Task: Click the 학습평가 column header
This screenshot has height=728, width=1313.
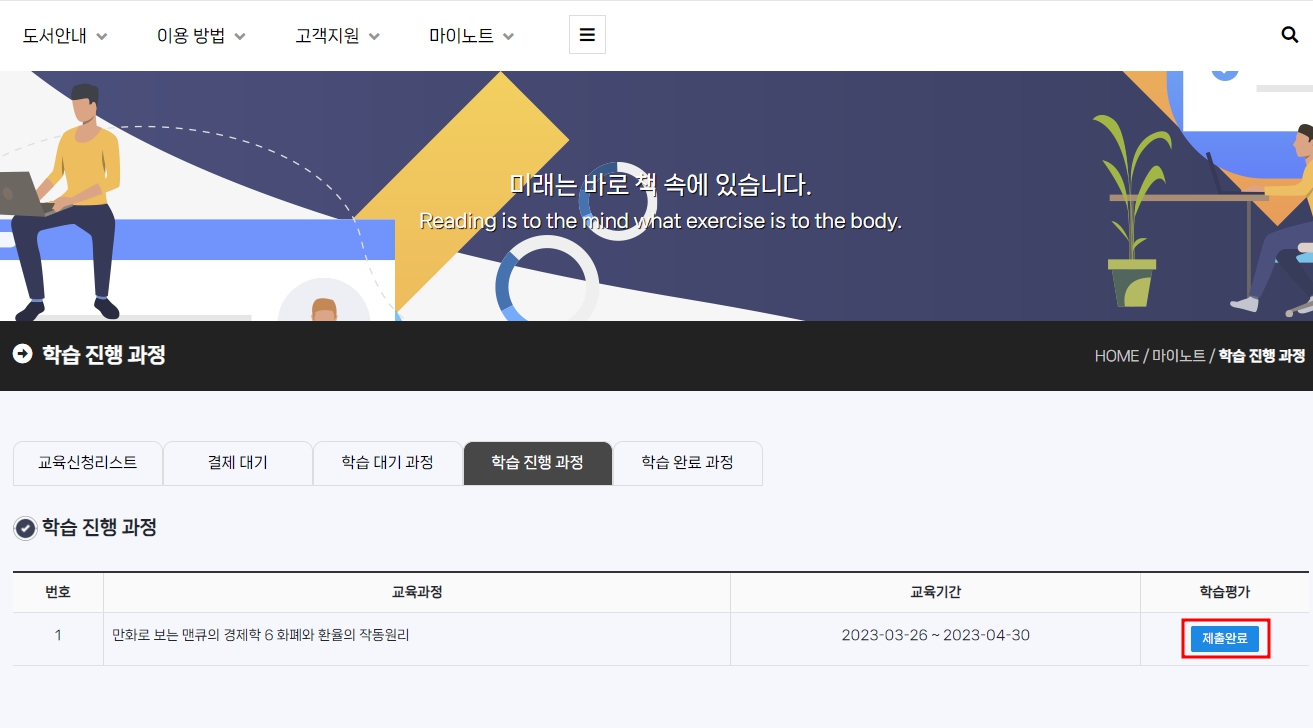Action: click(1224, 592)
